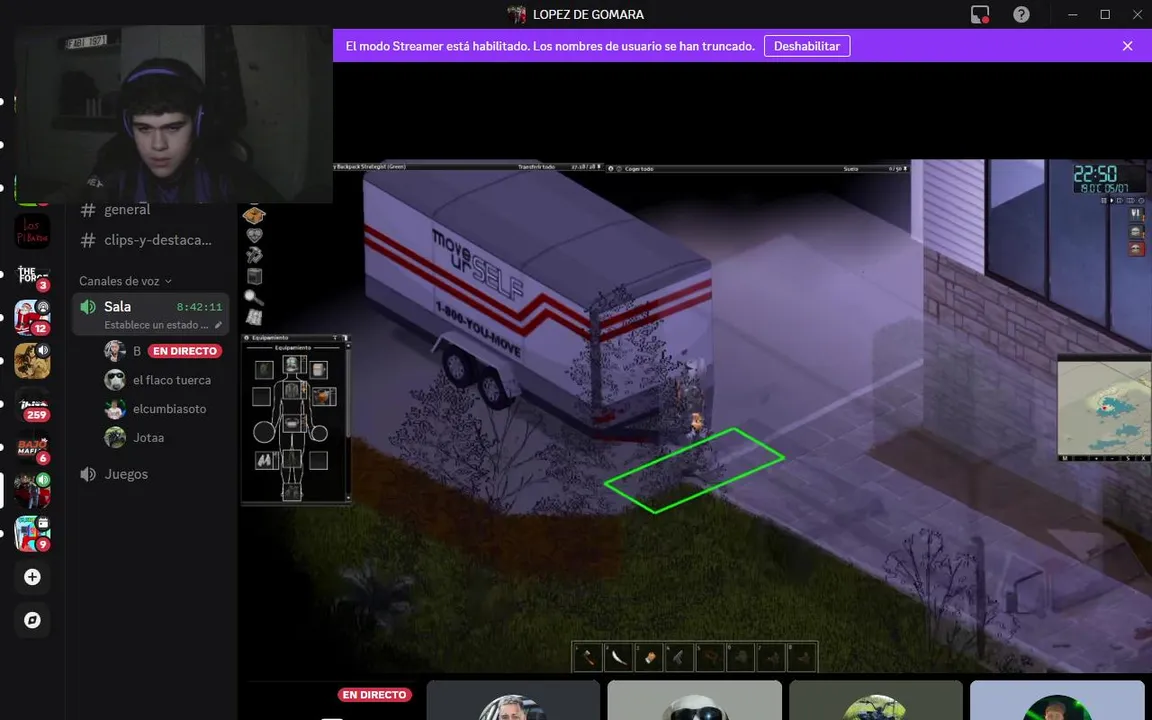Open Discord server discovery compass
This screenshot has height=720, width=1152.
point(32,619)
